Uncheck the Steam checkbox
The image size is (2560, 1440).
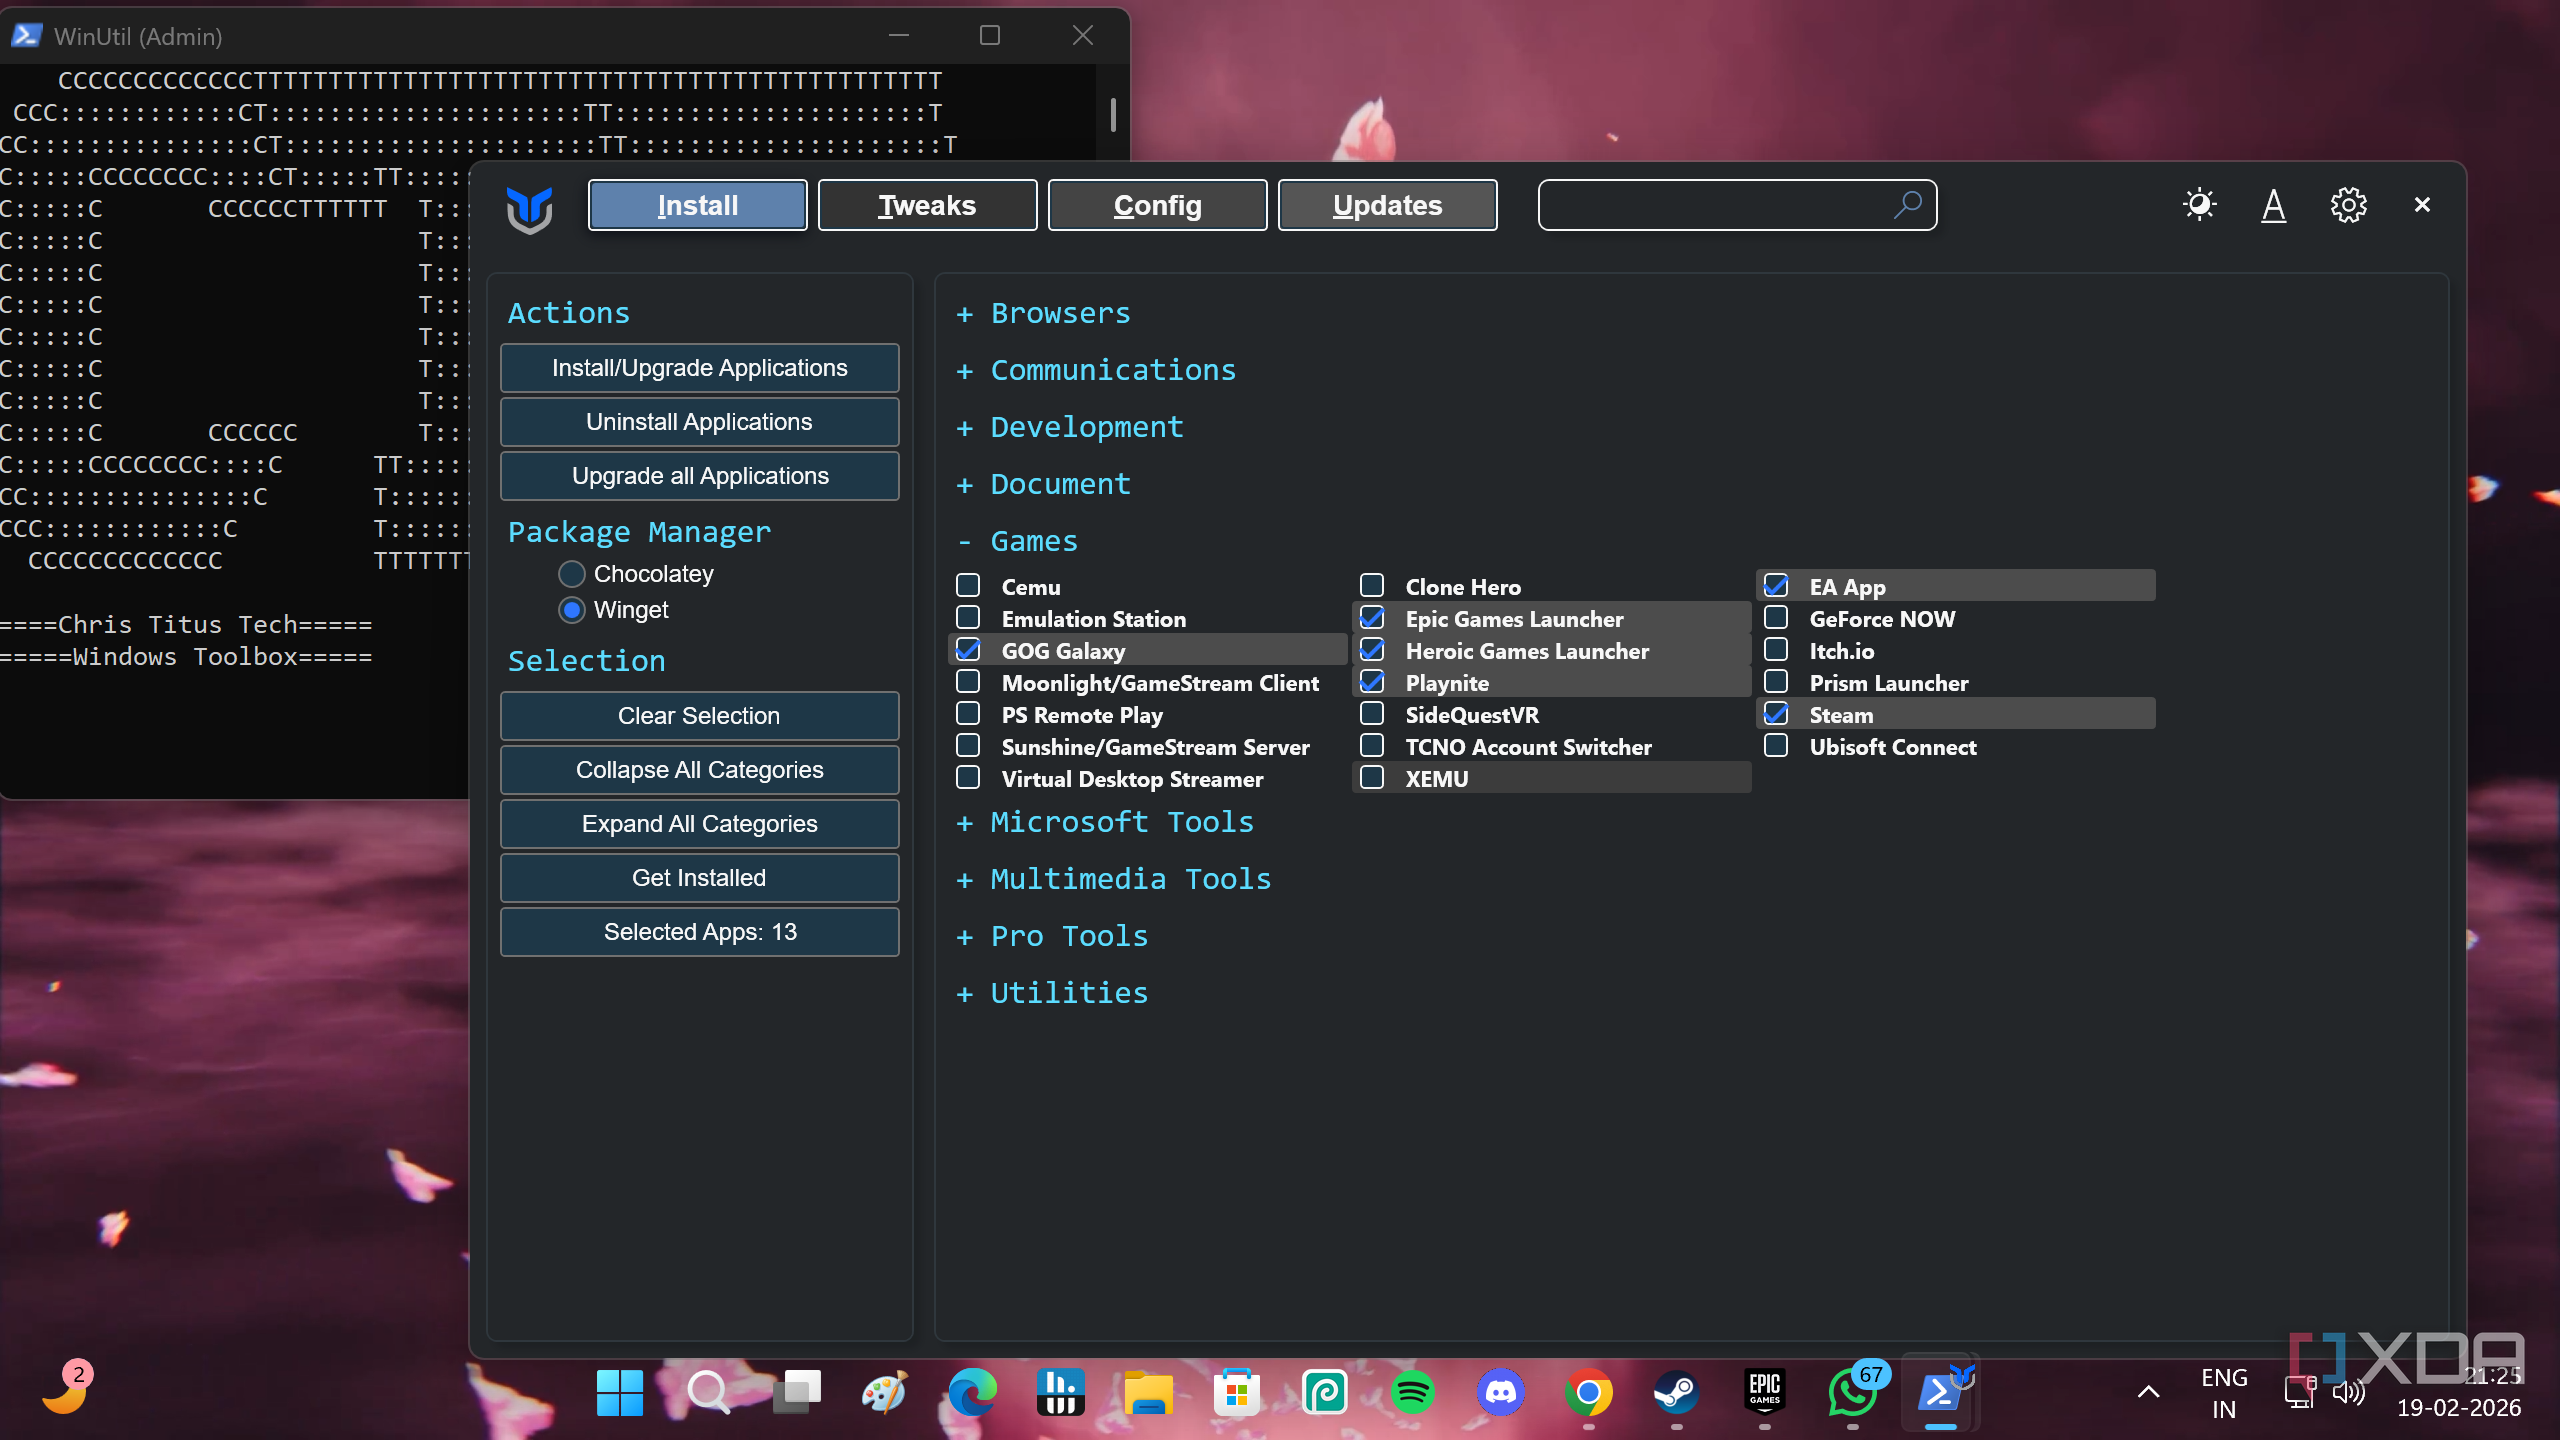1776,714
